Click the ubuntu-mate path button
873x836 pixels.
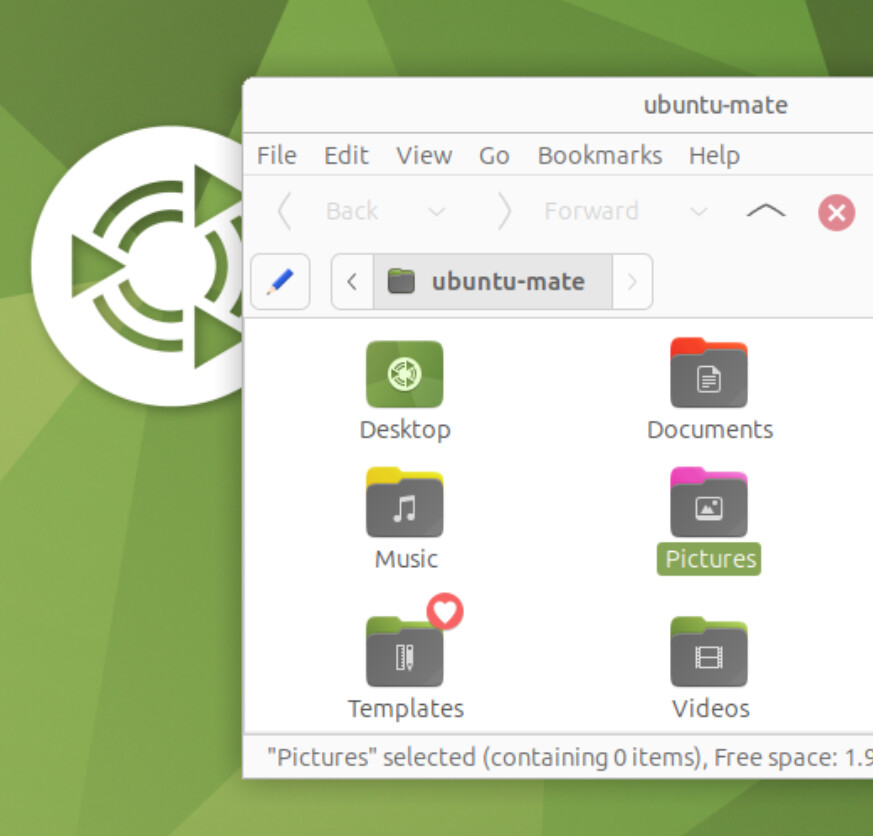point(493,282)
